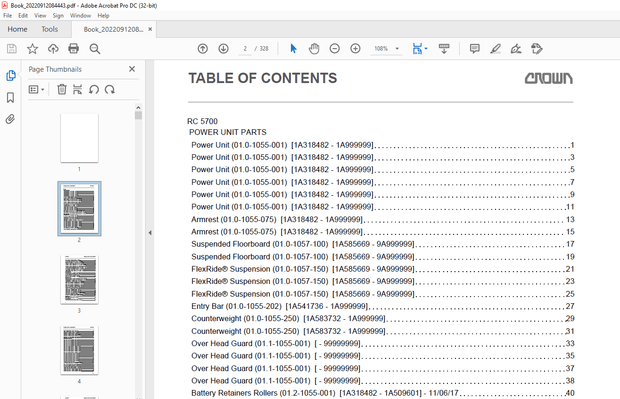620x399 pixels.
Task: Open the File menu
Action: coord(8,16)
